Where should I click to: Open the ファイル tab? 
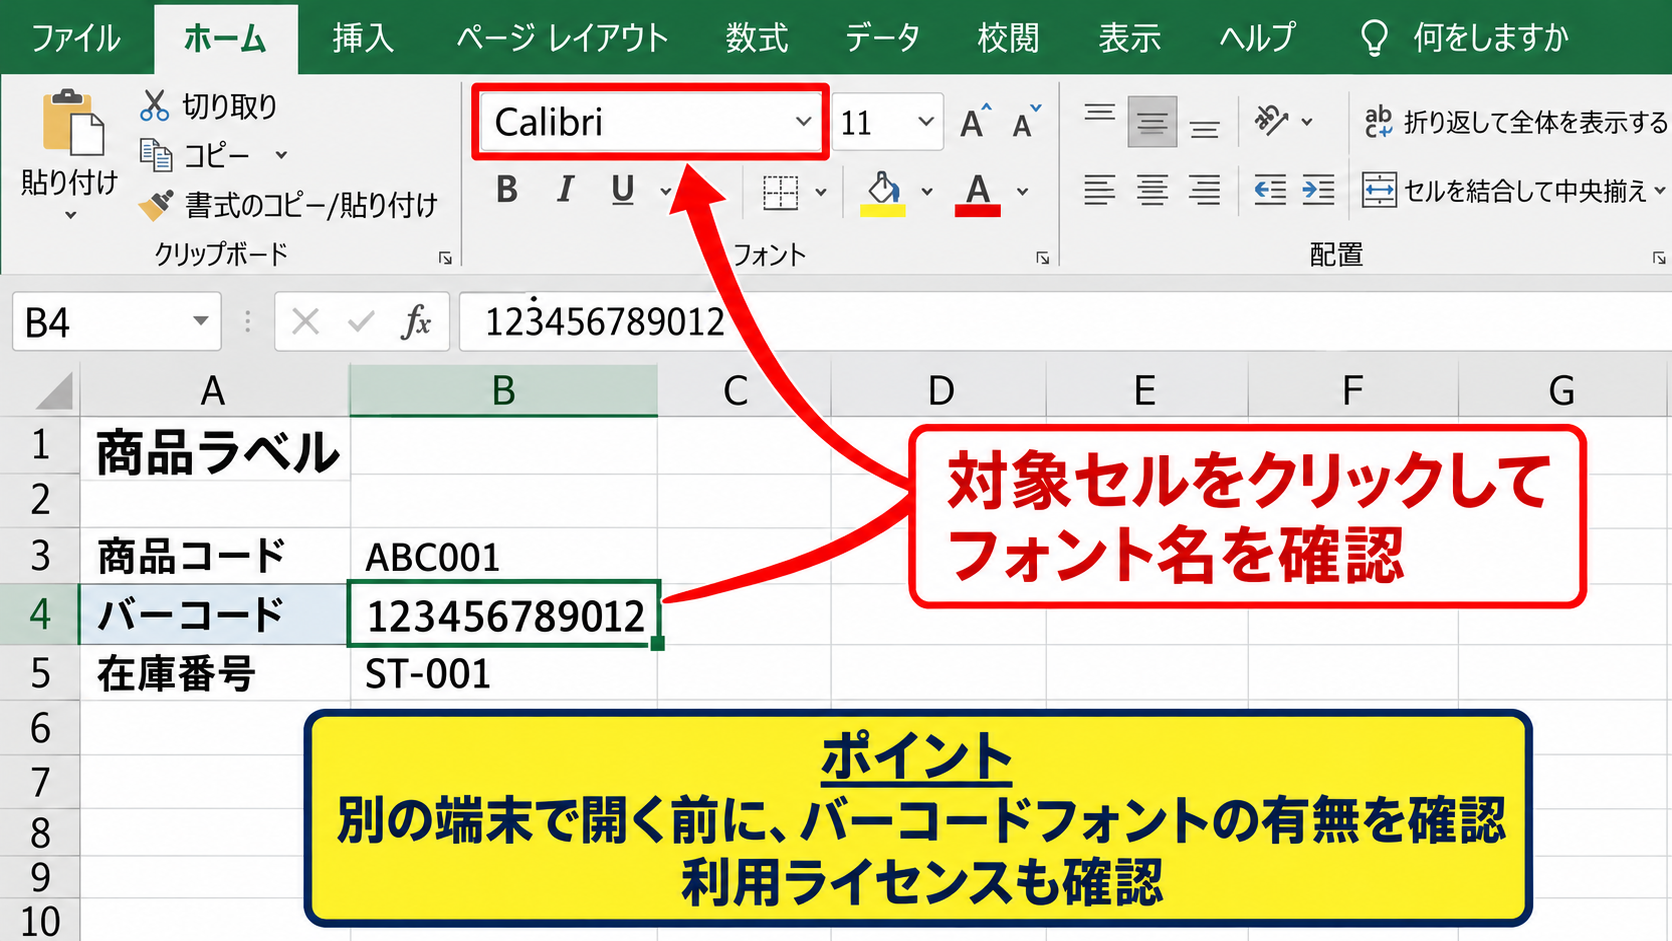pos(75,39)
